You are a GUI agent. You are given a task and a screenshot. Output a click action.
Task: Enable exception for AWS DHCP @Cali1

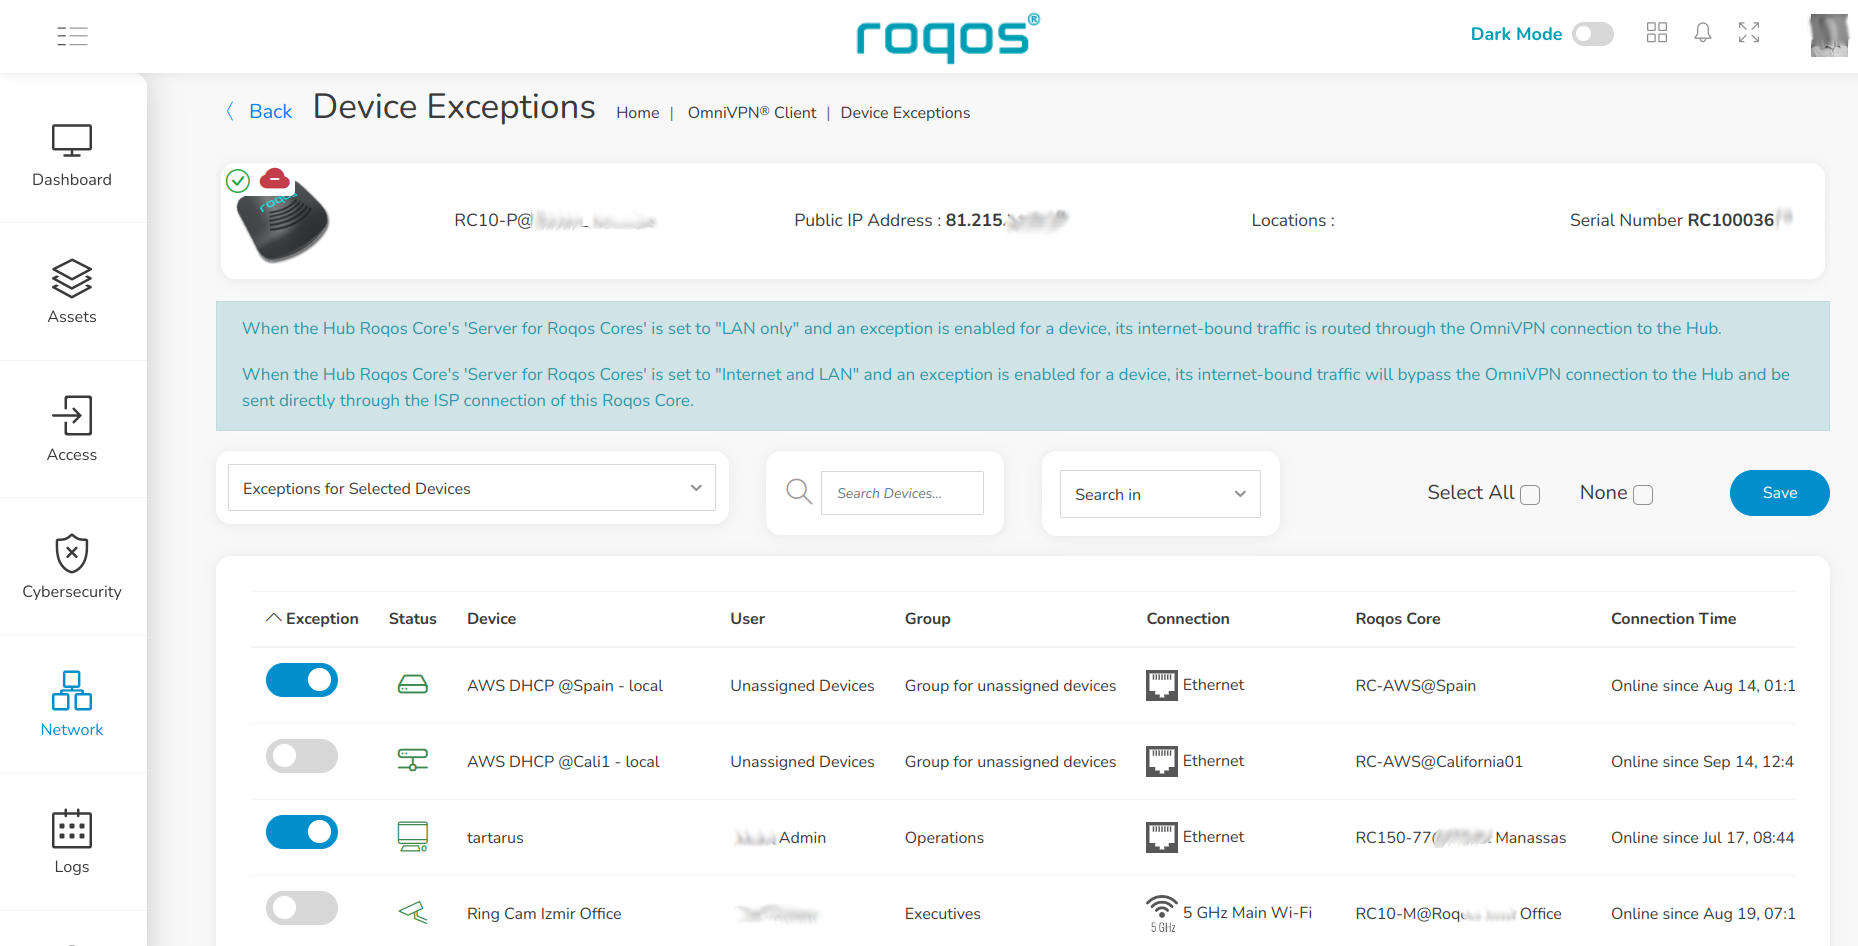(302, 756)
